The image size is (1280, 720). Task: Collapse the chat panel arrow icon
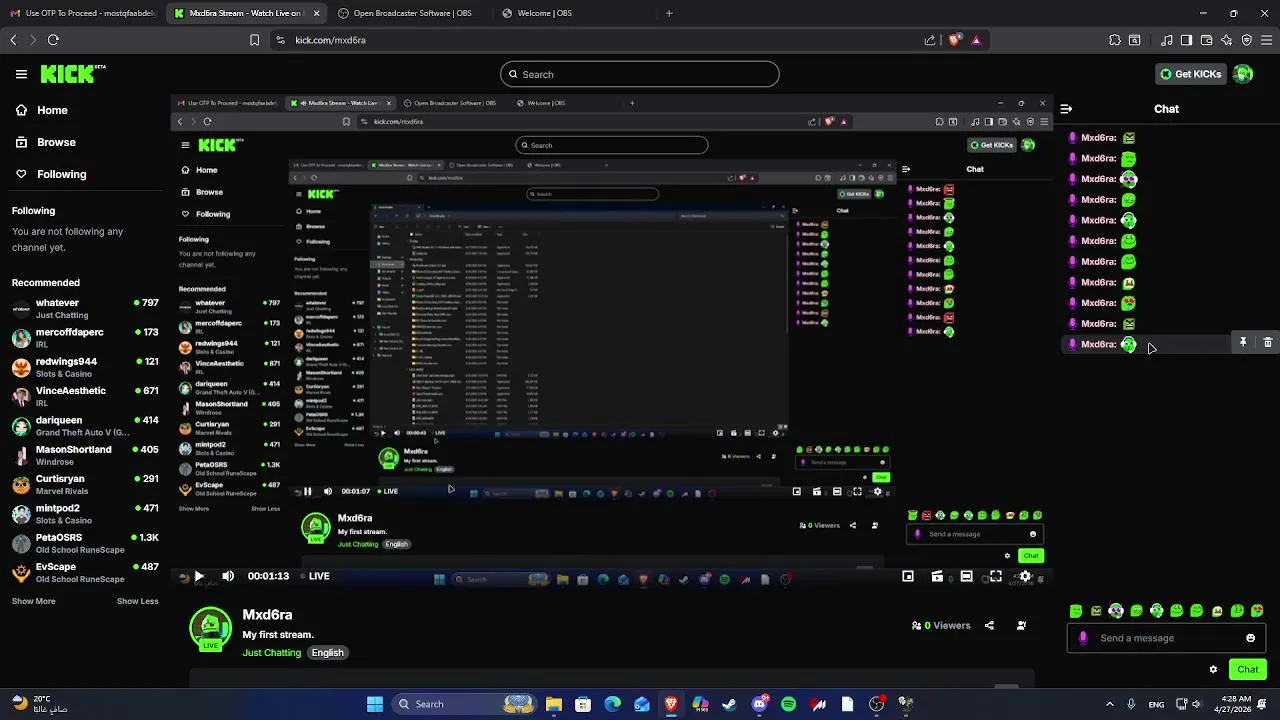click(1066, 109)
